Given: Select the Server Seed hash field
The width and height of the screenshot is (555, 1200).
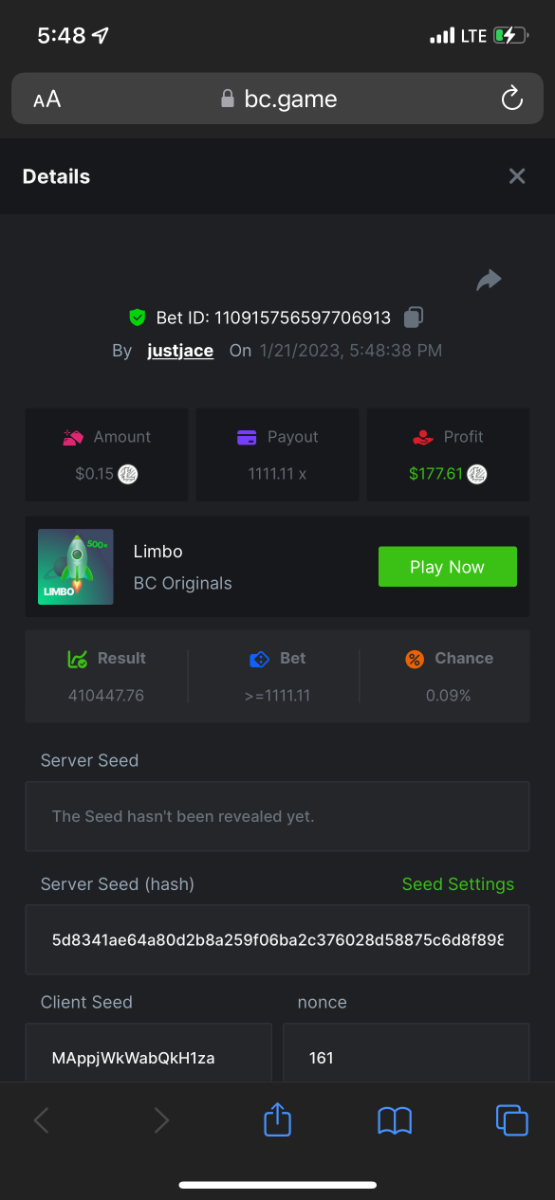Looking at the screenshot, I should 277,940.
